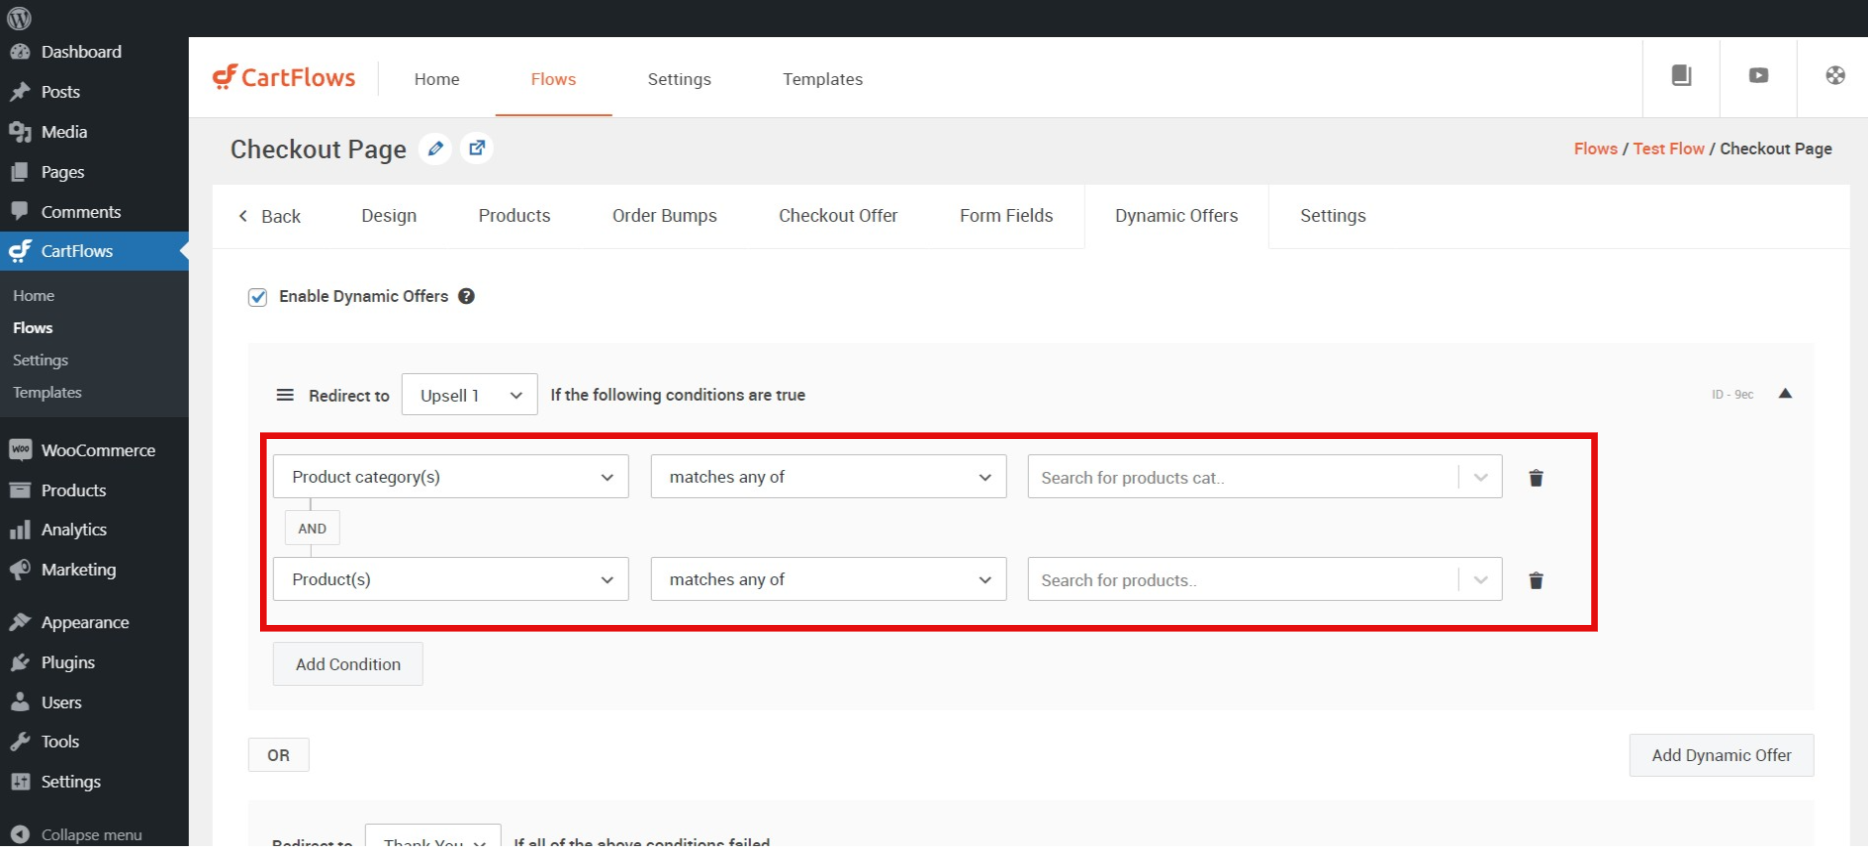
Task: Collapse the dynamic offer rule panel arrow
Action: pyautogui.click(x=1785, y=394)
